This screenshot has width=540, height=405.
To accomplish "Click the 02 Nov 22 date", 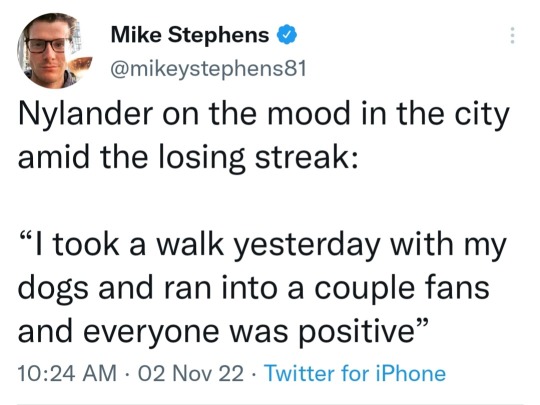I will tap(191, 373).
